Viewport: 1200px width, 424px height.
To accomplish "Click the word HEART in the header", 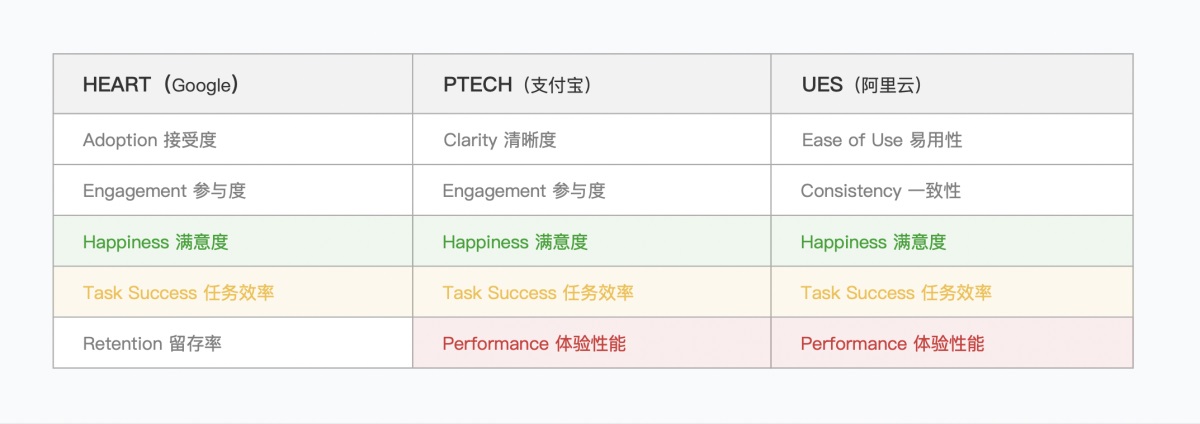I will [115, 85].
